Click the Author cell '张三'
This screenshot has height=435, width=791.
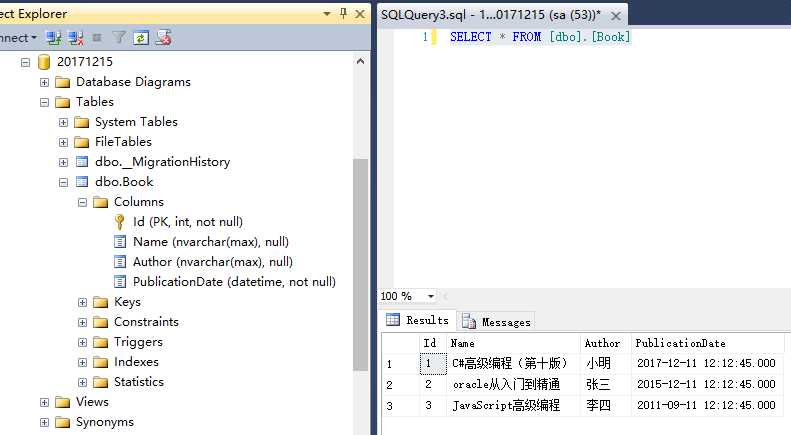[605, 385]
